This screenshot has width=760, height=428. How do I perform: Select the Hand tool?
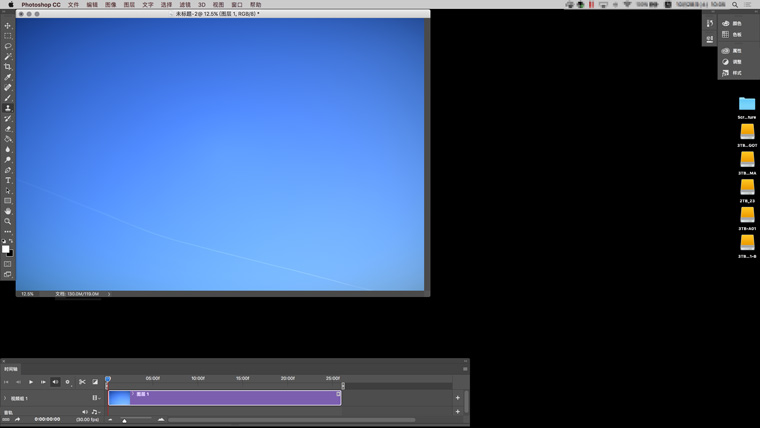point(8,211)
